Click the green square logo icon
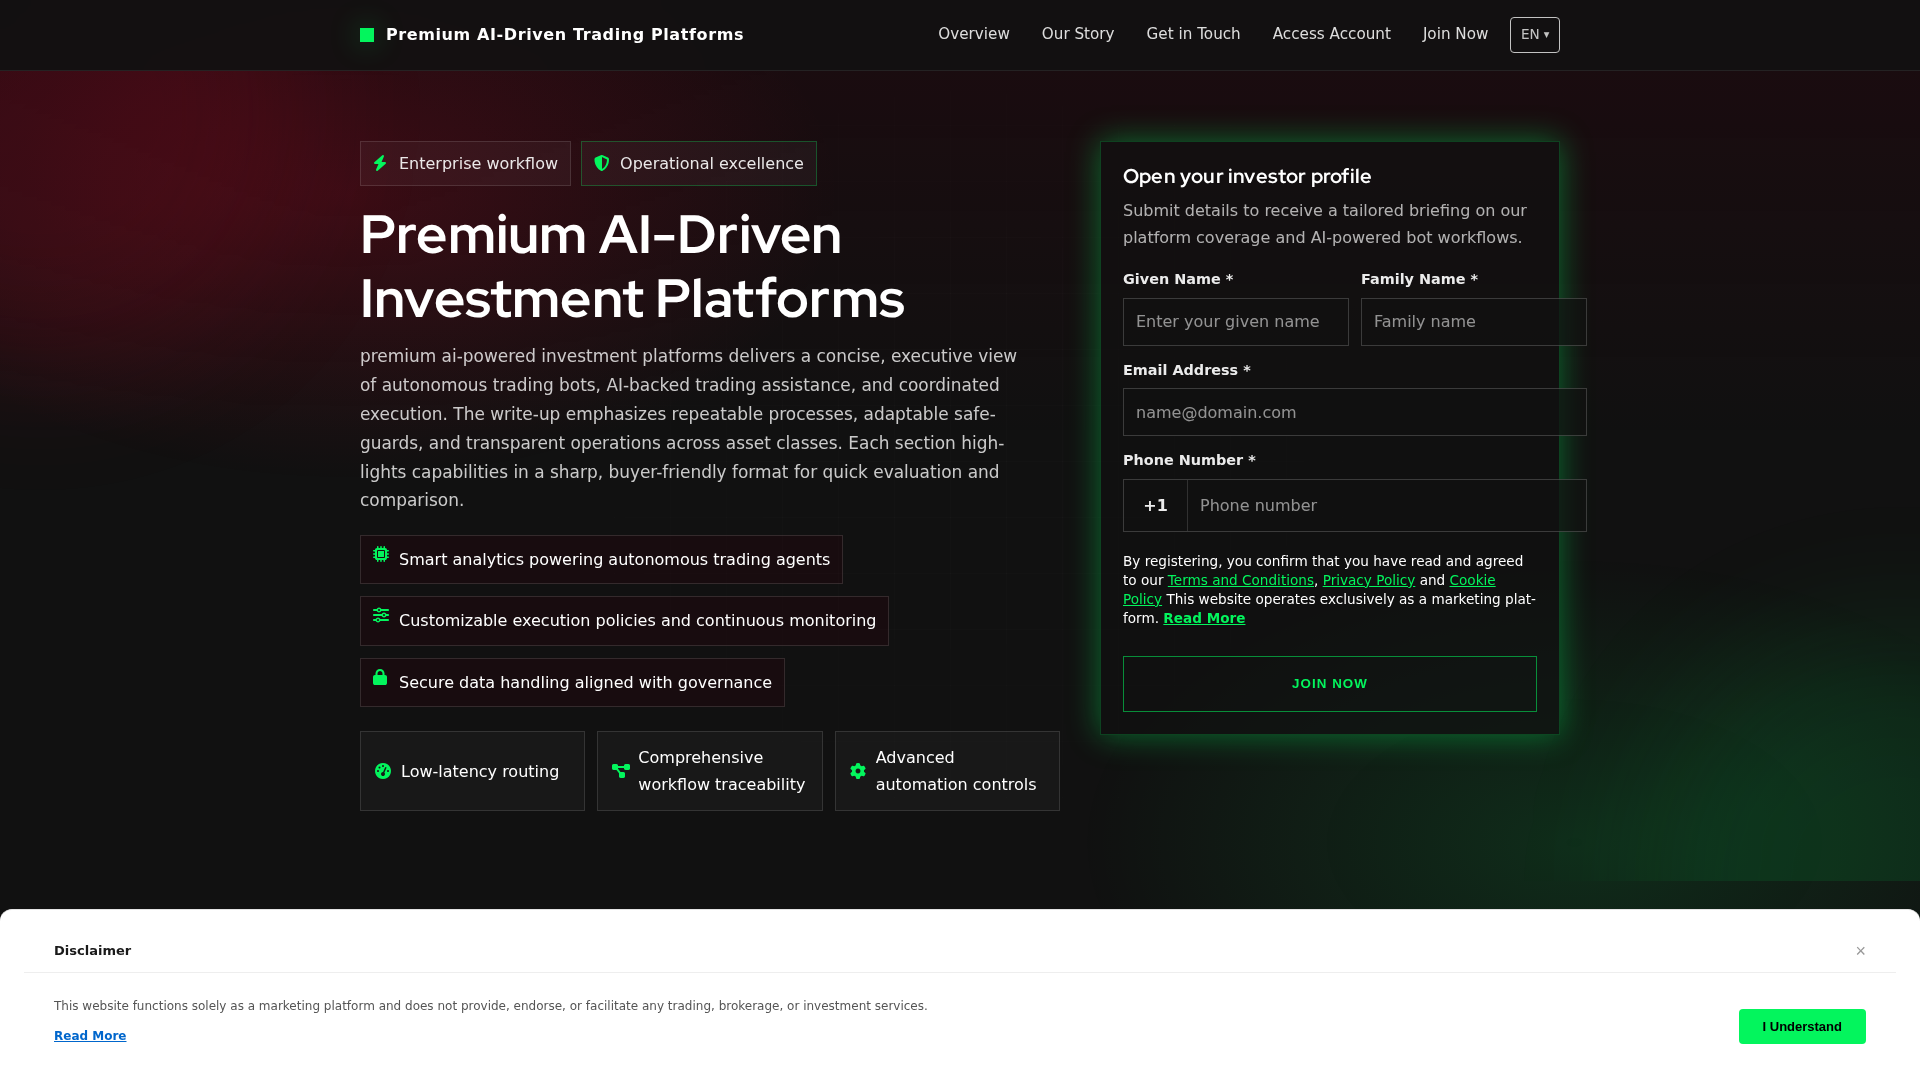 (367, 35)
